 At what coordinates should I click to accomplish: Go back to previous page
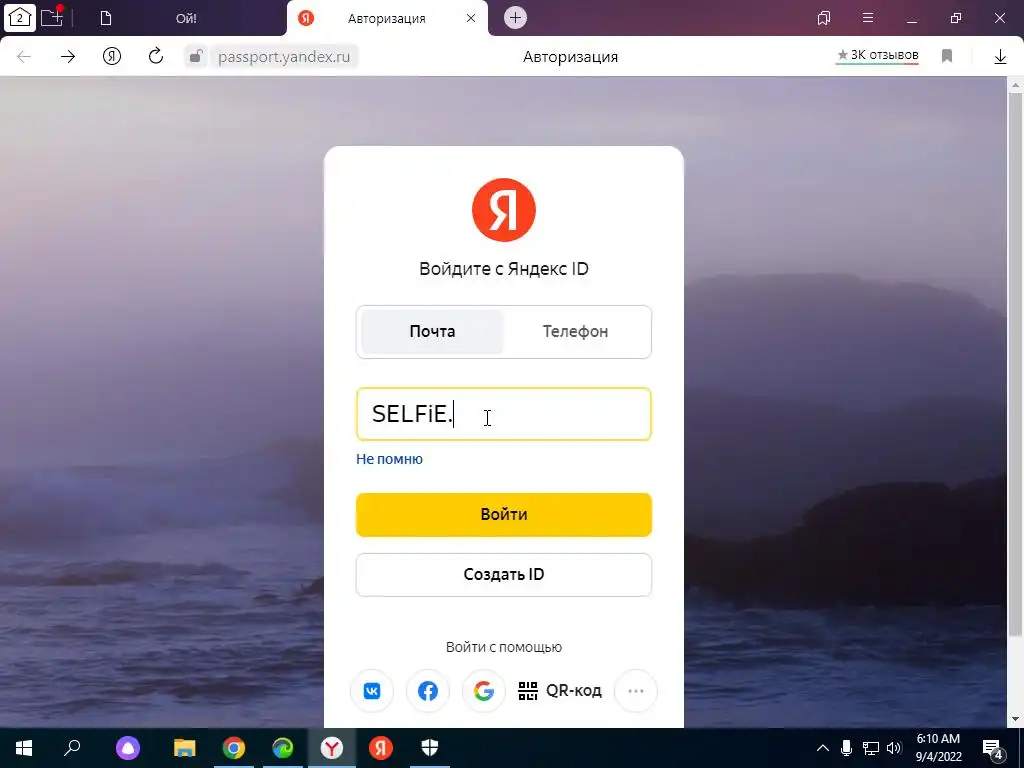(24, 57)
